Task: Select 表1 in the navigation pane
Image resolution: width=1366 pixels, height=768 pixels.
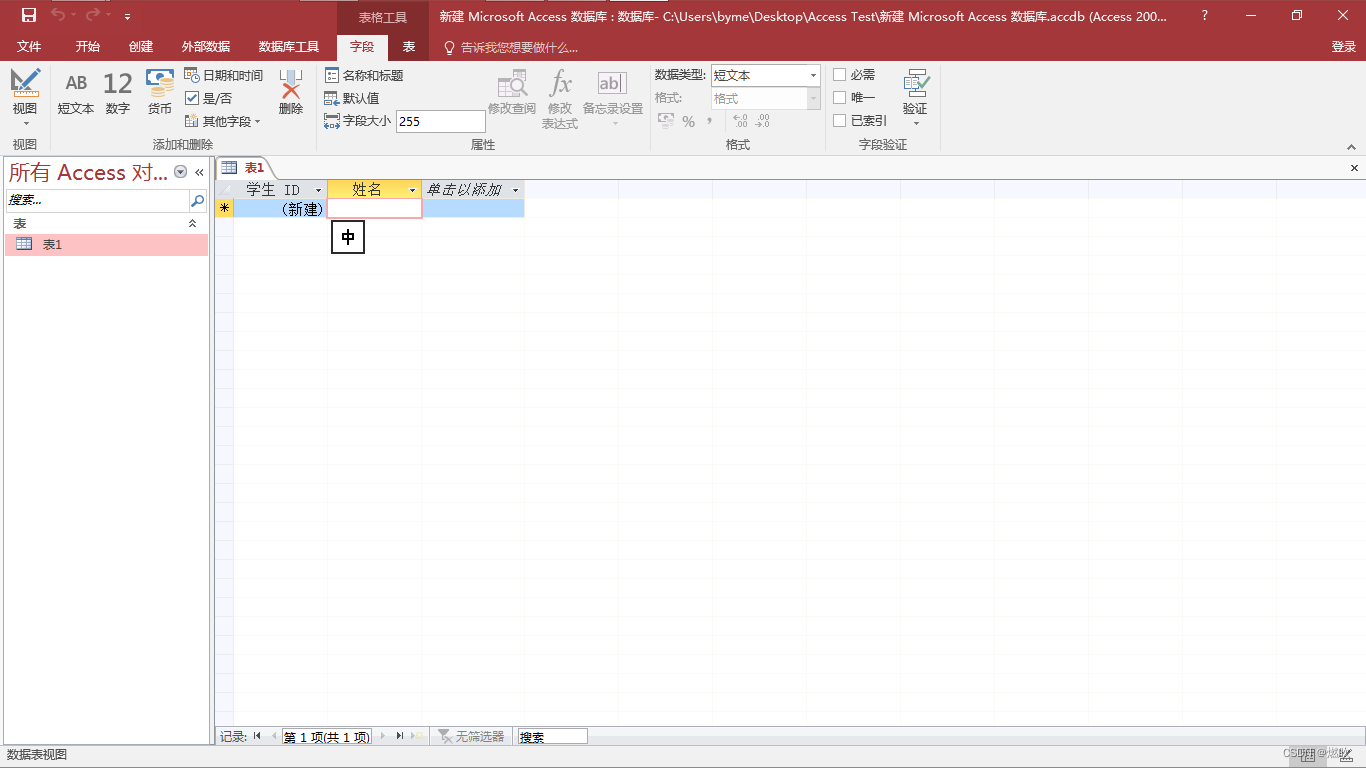Action: (106, 244)
